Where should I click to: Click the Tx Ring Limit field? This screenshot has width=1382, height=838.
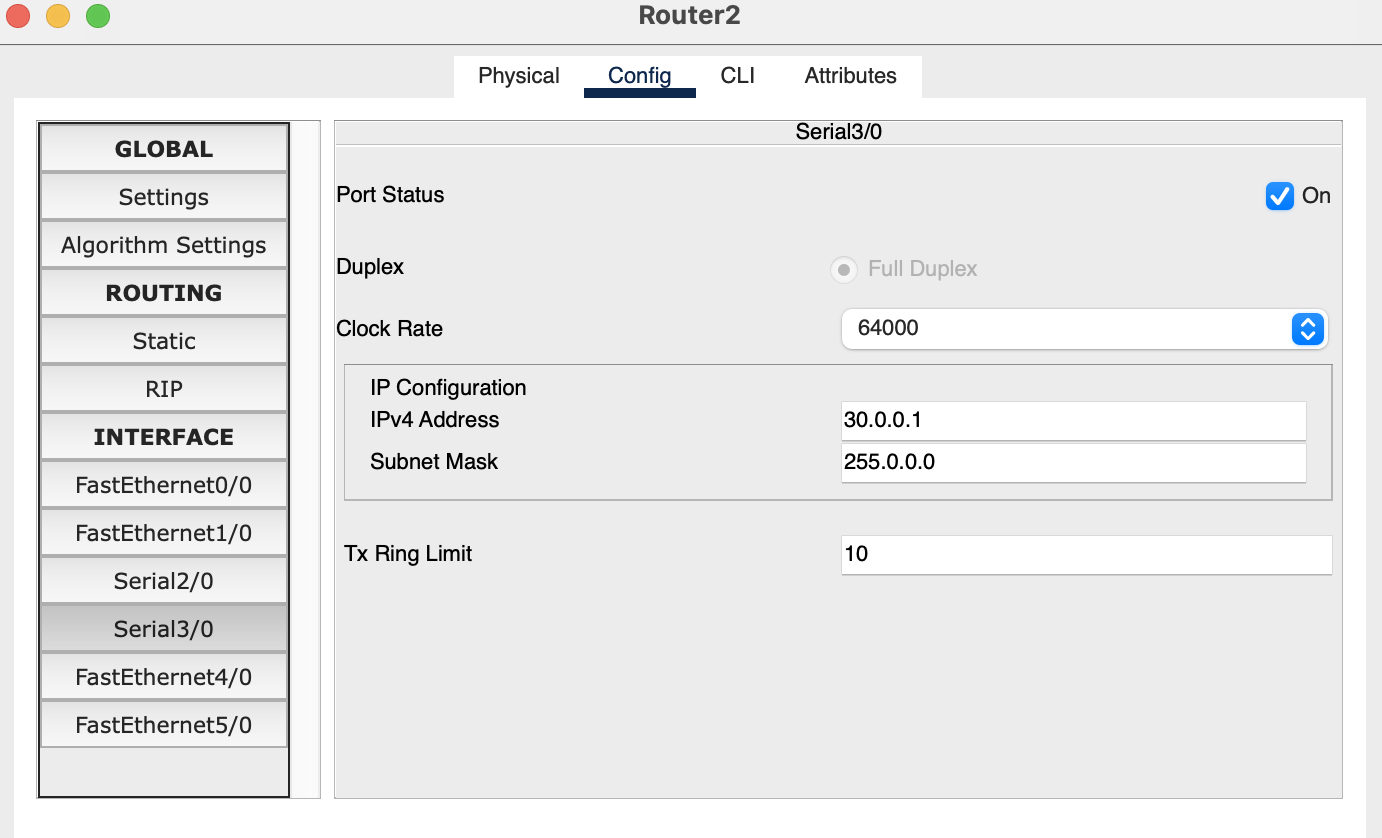click(x=1087, y=554)
